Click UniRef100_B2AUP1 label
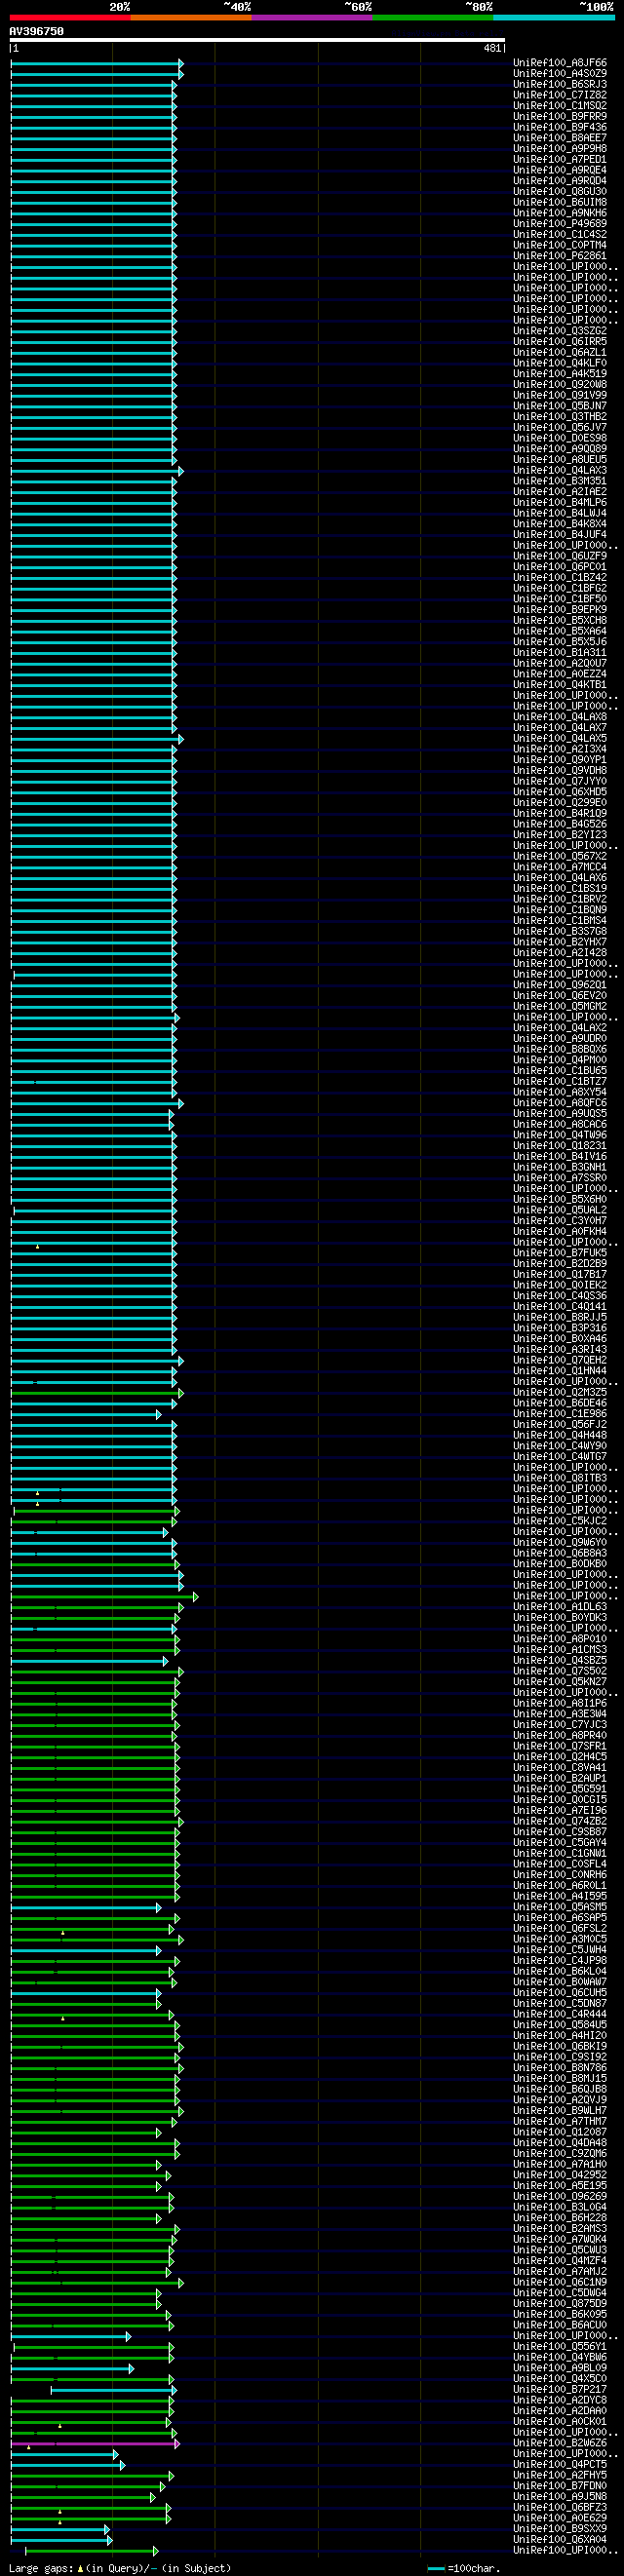This screenshot has height=2576, width=624. tap(560, 1778)
